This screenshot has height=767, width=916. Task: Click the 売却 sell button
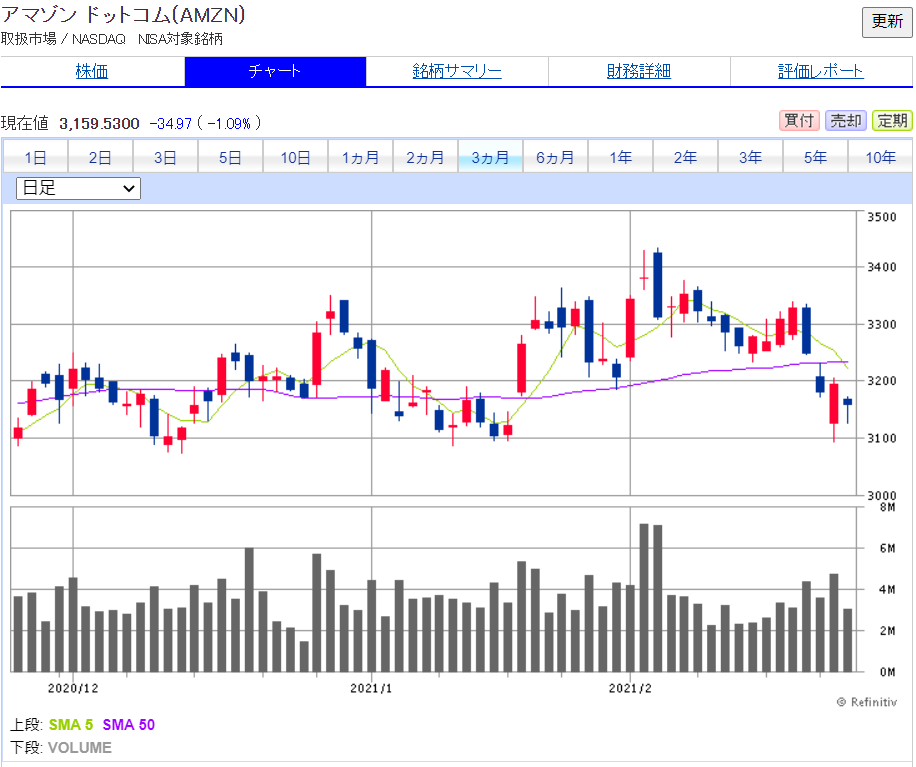[845, 121]
